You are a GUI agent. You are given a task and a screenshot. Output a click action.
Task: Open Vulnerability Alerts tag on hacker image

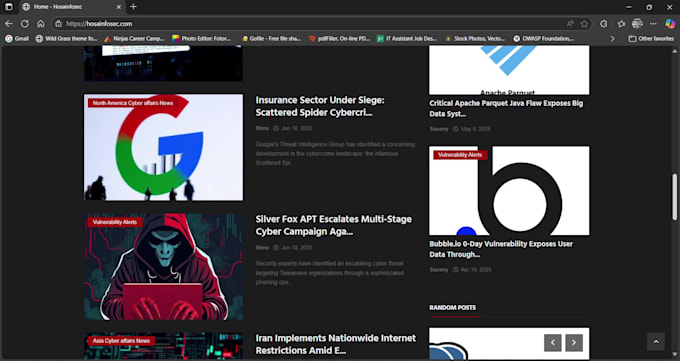click(115, 222)
